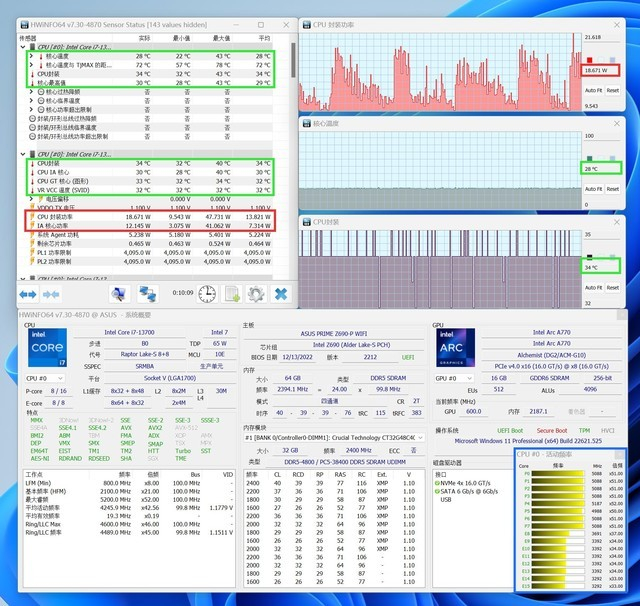The image size is (640, 606).
Task: Click the circle icon beside 核心过热降频
Action: point(41,92)
